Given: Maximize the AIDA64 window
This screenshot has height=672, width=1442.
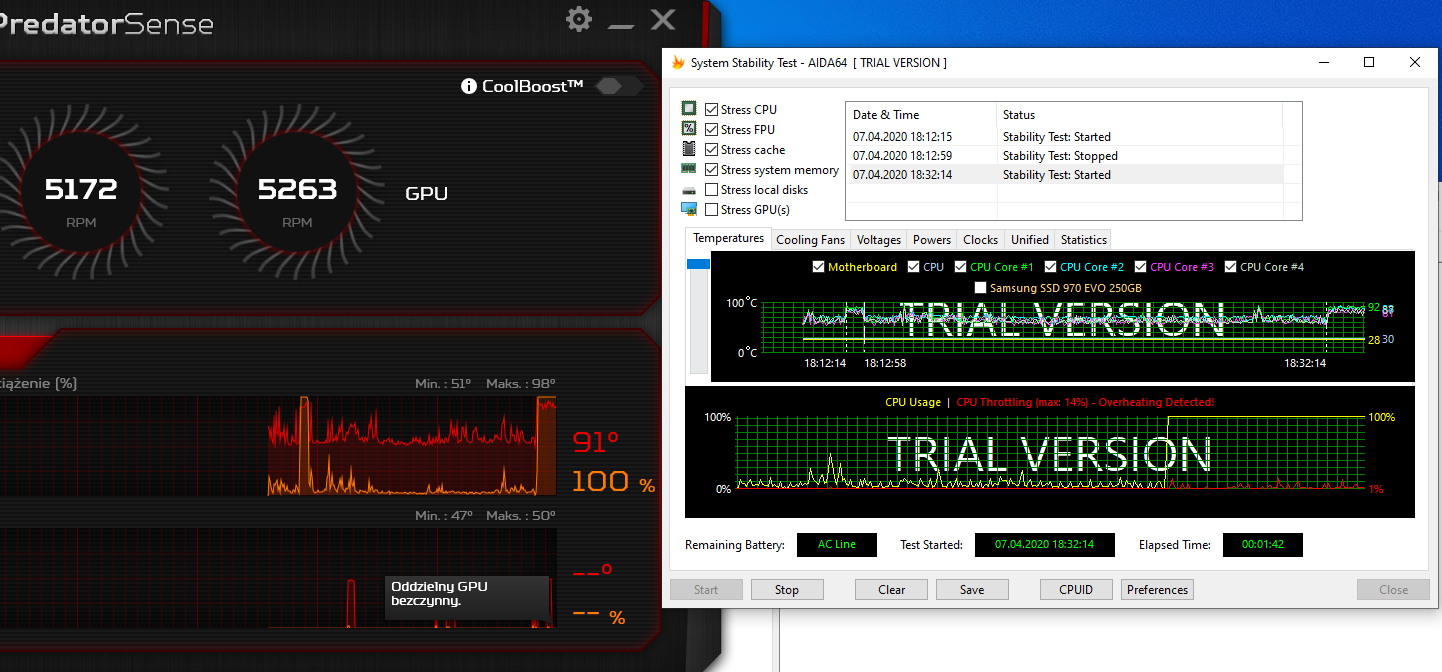Looking at the screenshot, I should point(1369,62).
